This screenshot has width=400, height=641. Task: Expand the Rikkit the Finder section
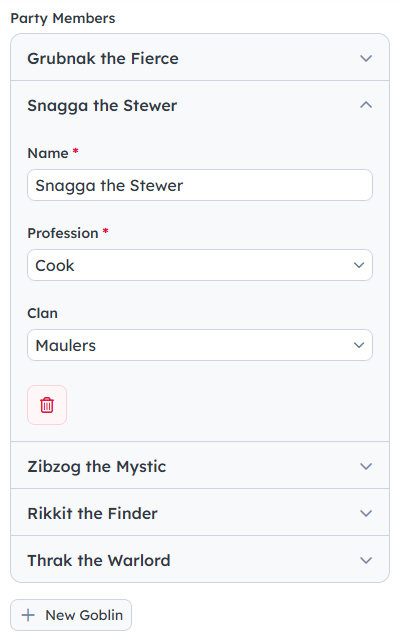pos(200,513)
